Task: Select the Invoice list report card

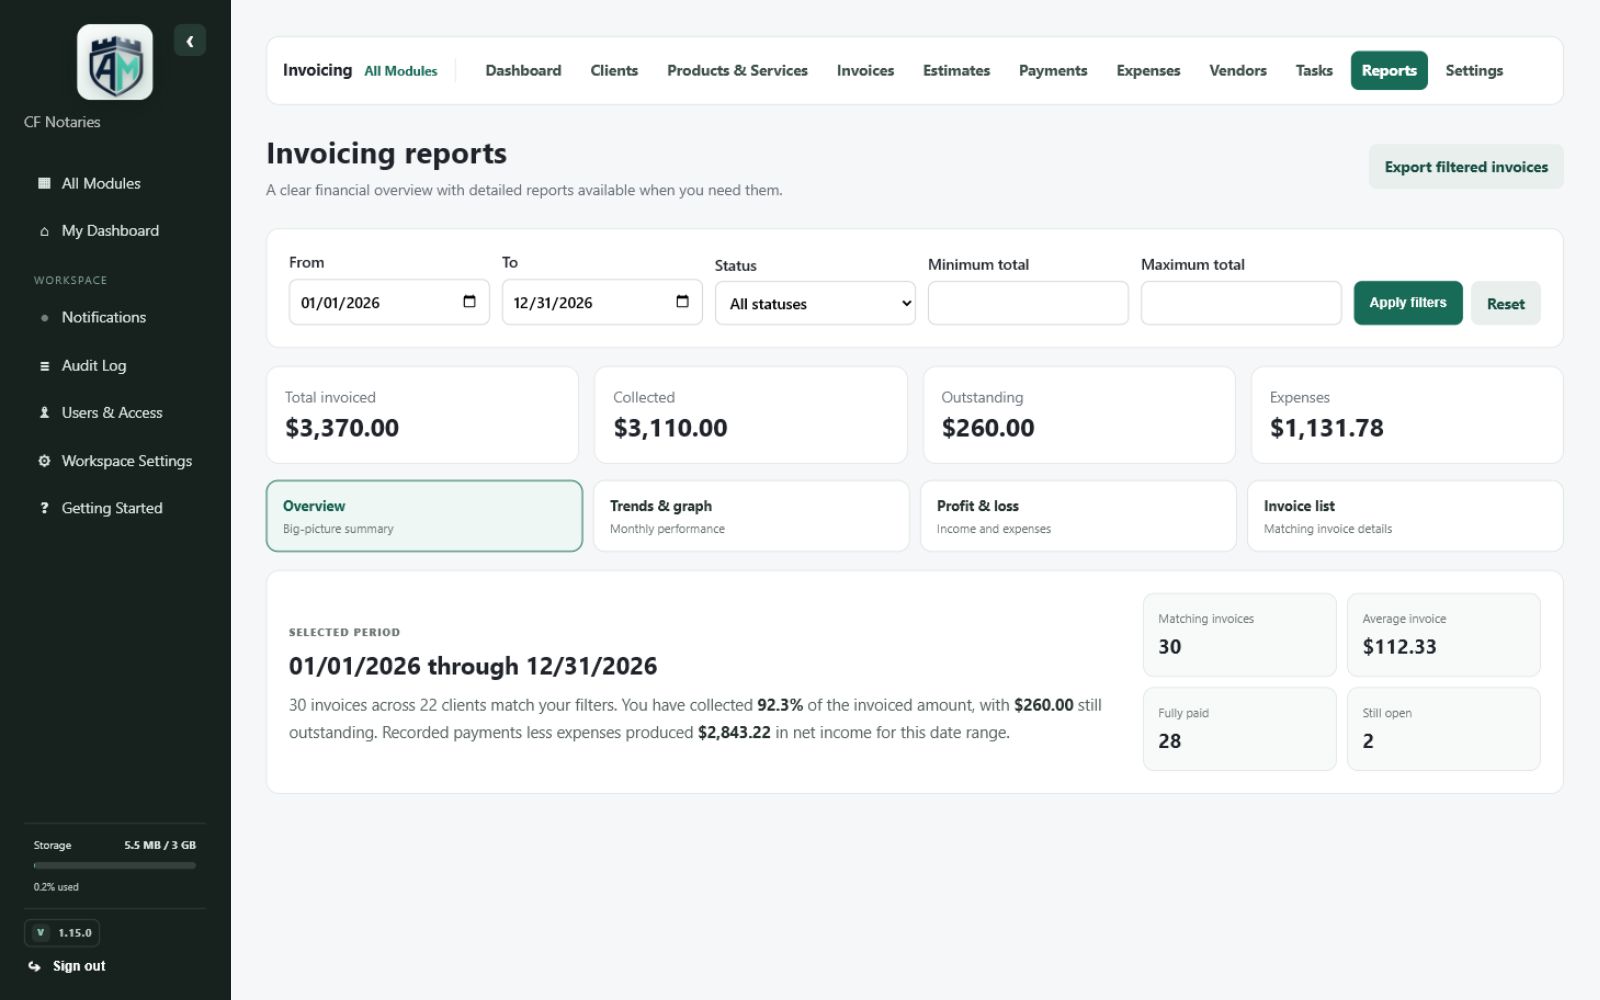Action: coord(1405,516)
